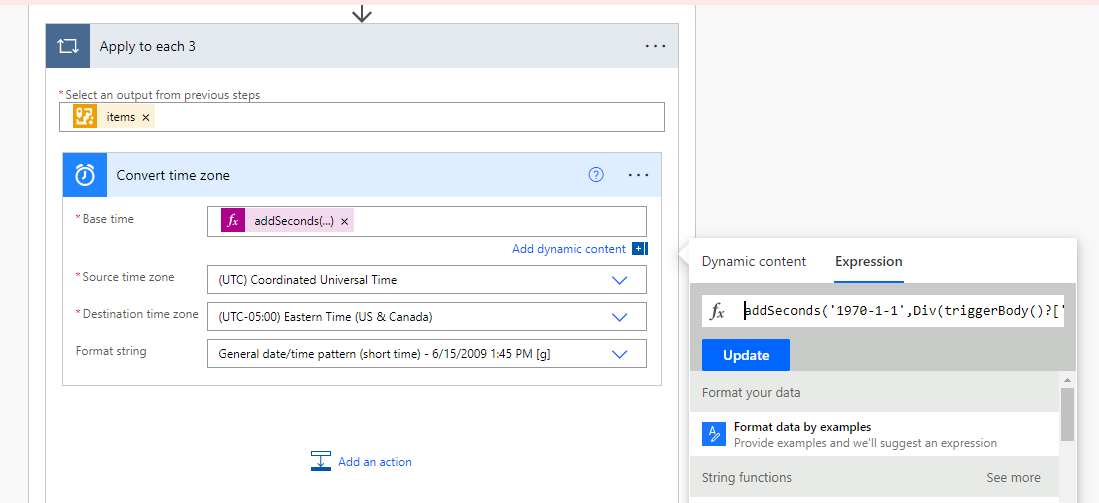Expand the Destination time zone dropdown
This screenshot has width=1099, height=503.
pos(620,316)
